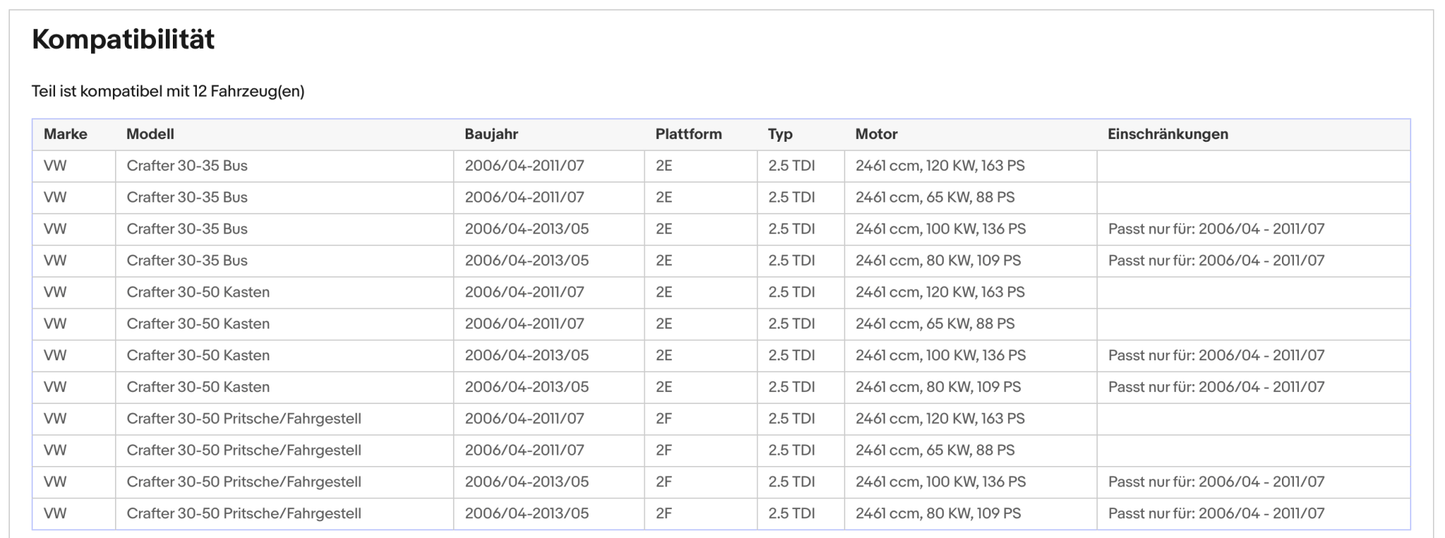
Task: Select the Crafter 30-35 Bus 80 KW motor cell
Action: pos(938,261)
